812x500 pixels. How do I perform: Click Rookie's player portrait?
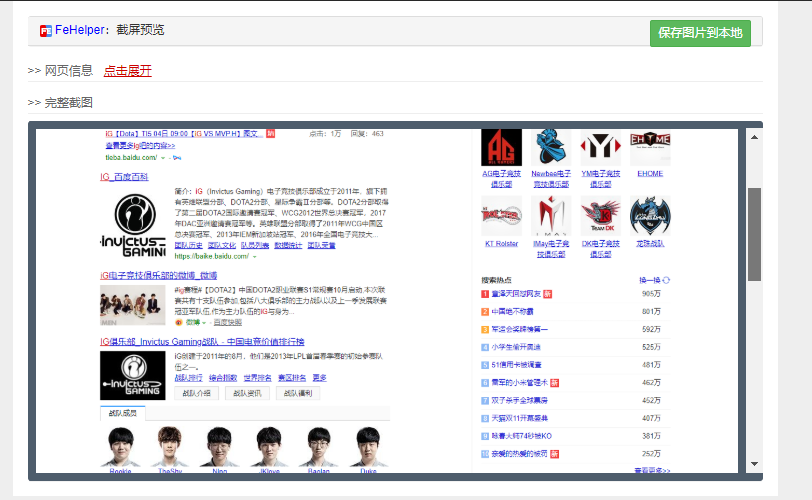(120, 447)
